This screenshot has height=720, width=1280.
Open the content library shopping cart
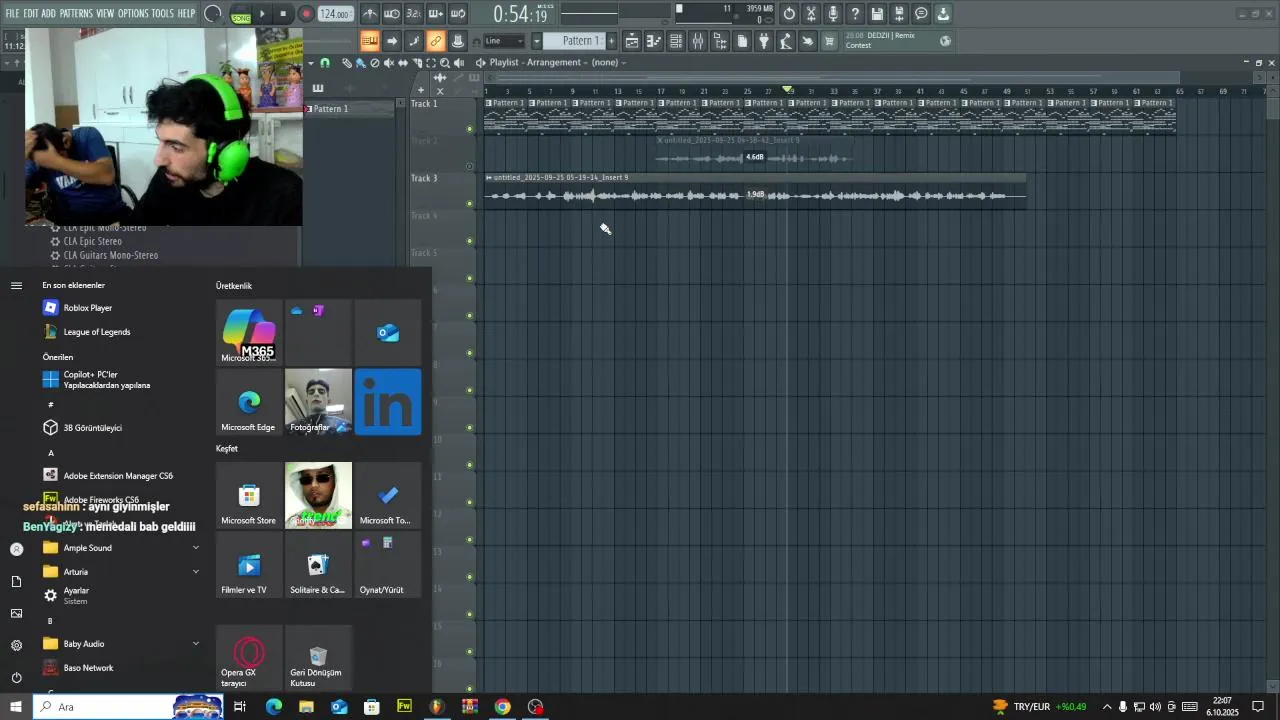(829, 41)
